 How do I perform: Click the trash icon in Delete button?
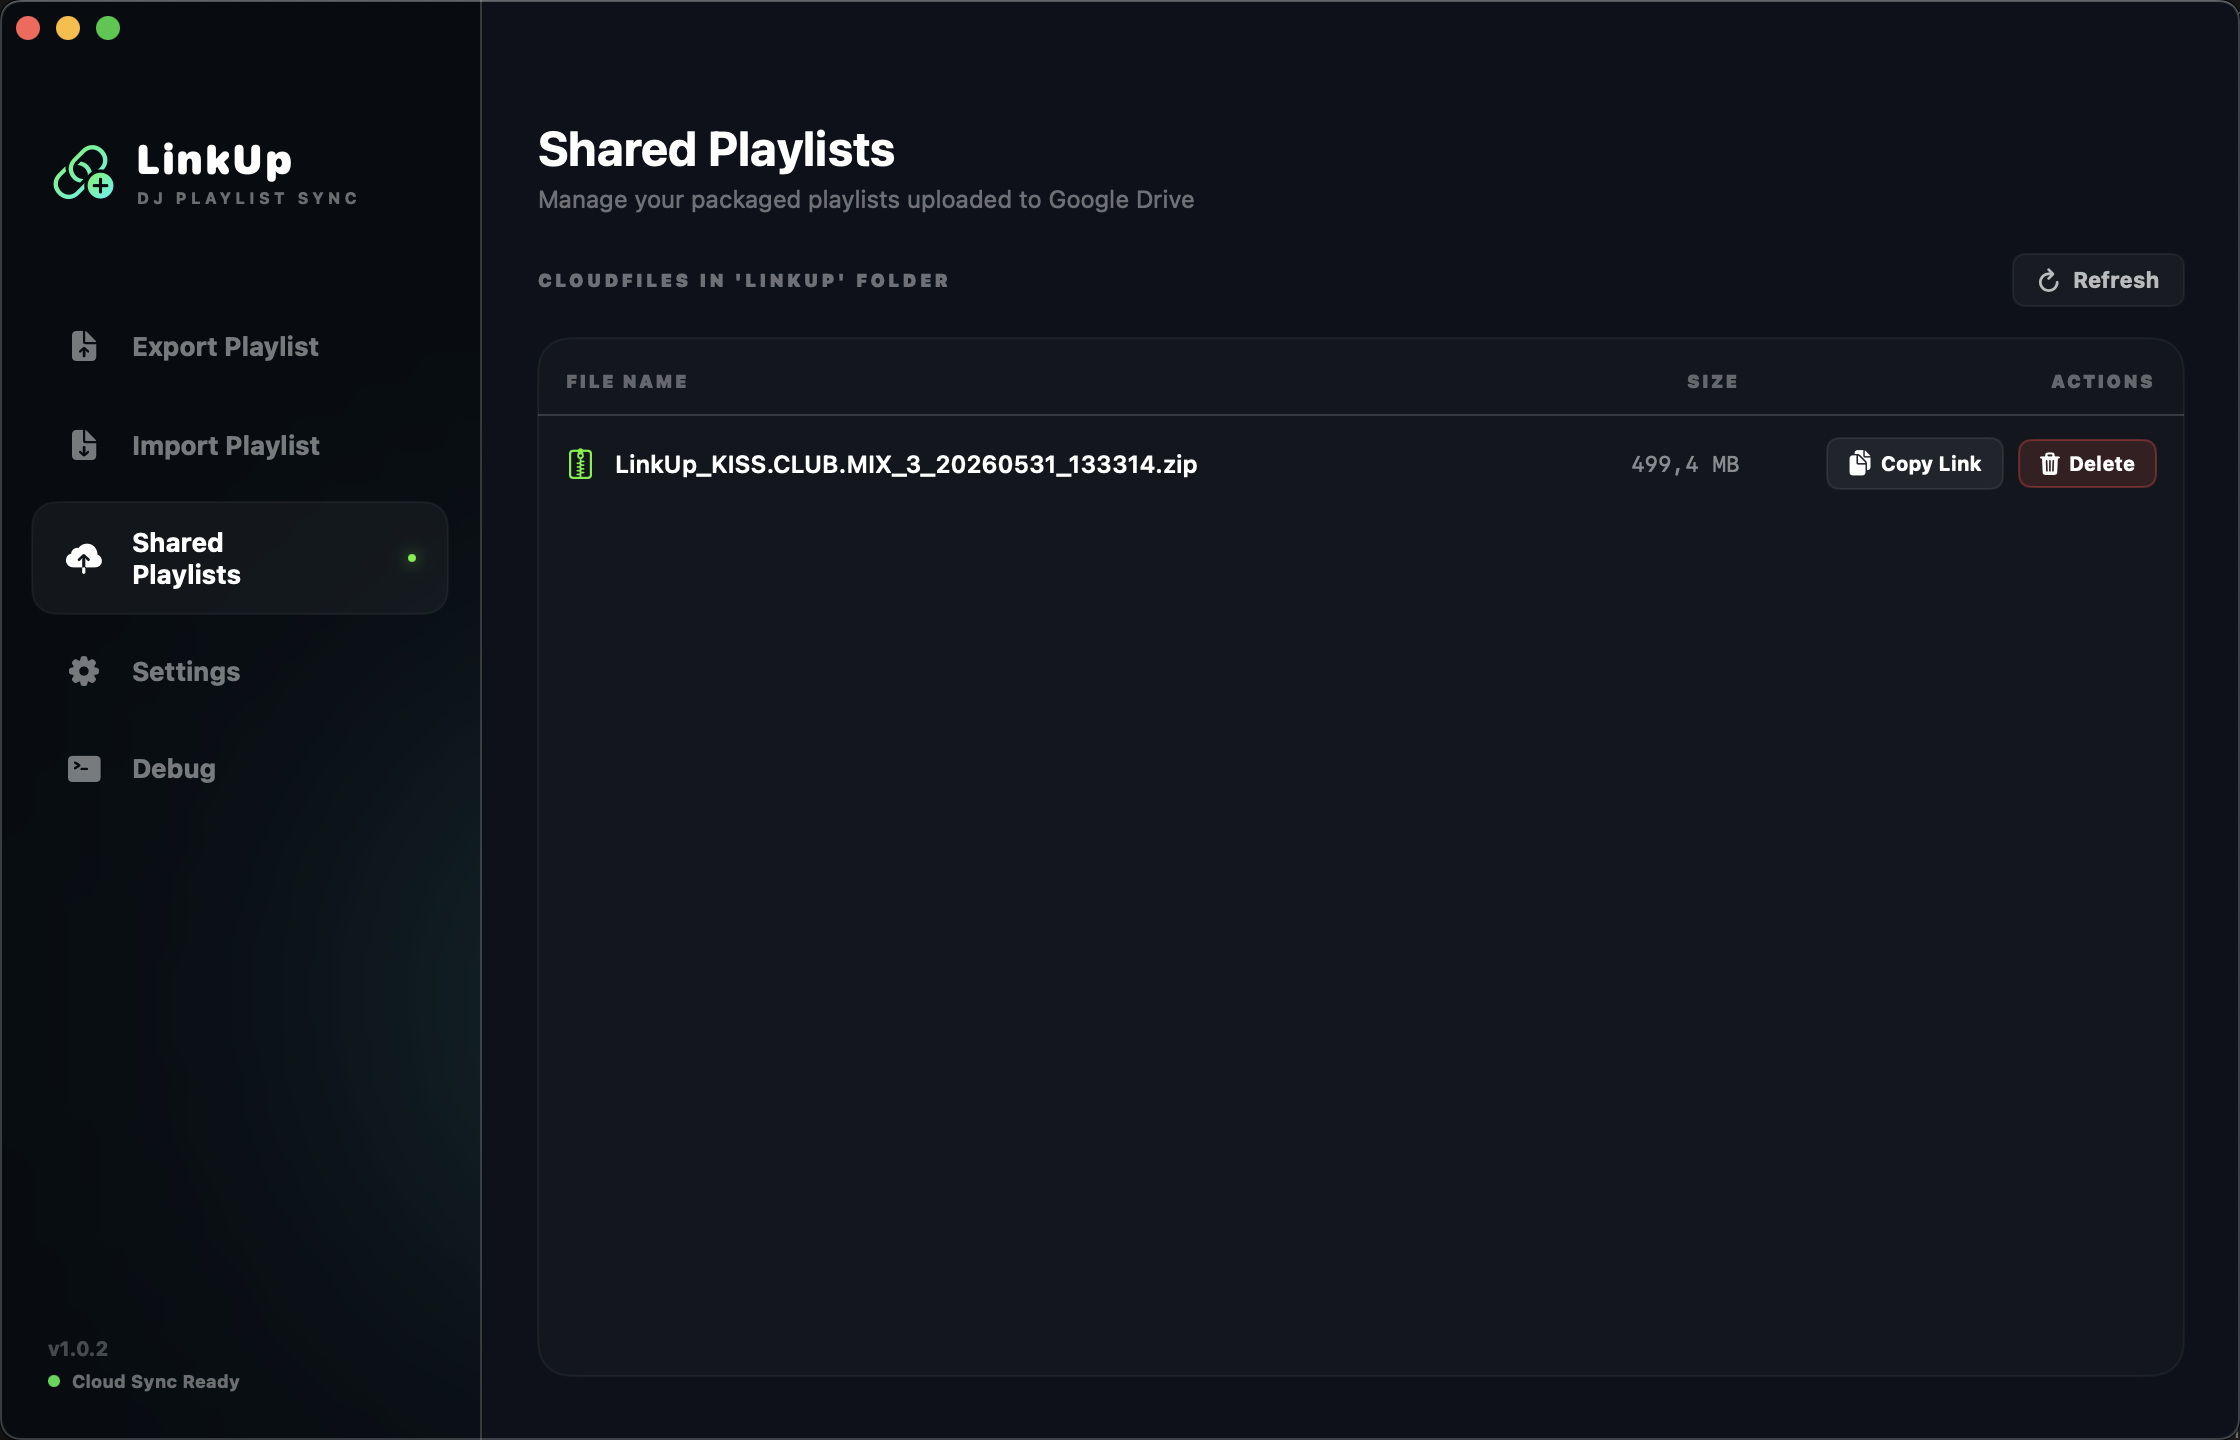coord(2050,464)
